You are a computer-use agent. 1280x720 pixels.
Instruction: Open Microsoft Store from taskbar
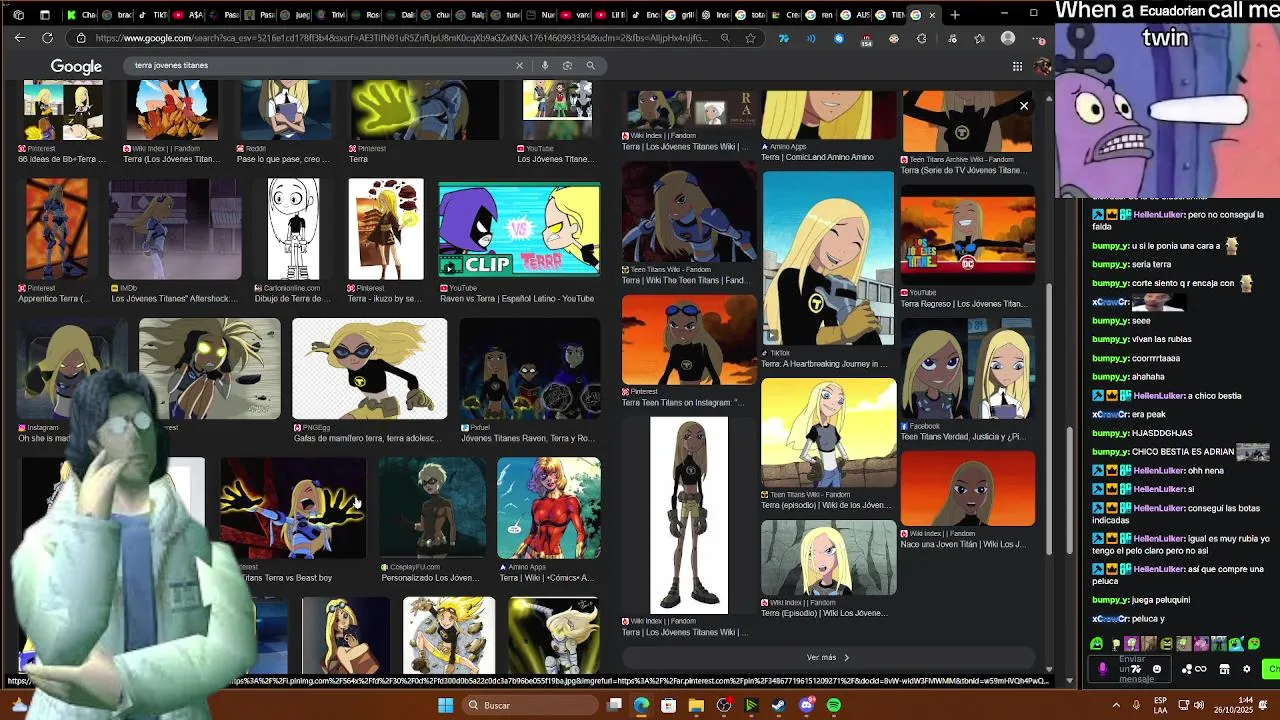pyautogui.click(x=669, y=705)
